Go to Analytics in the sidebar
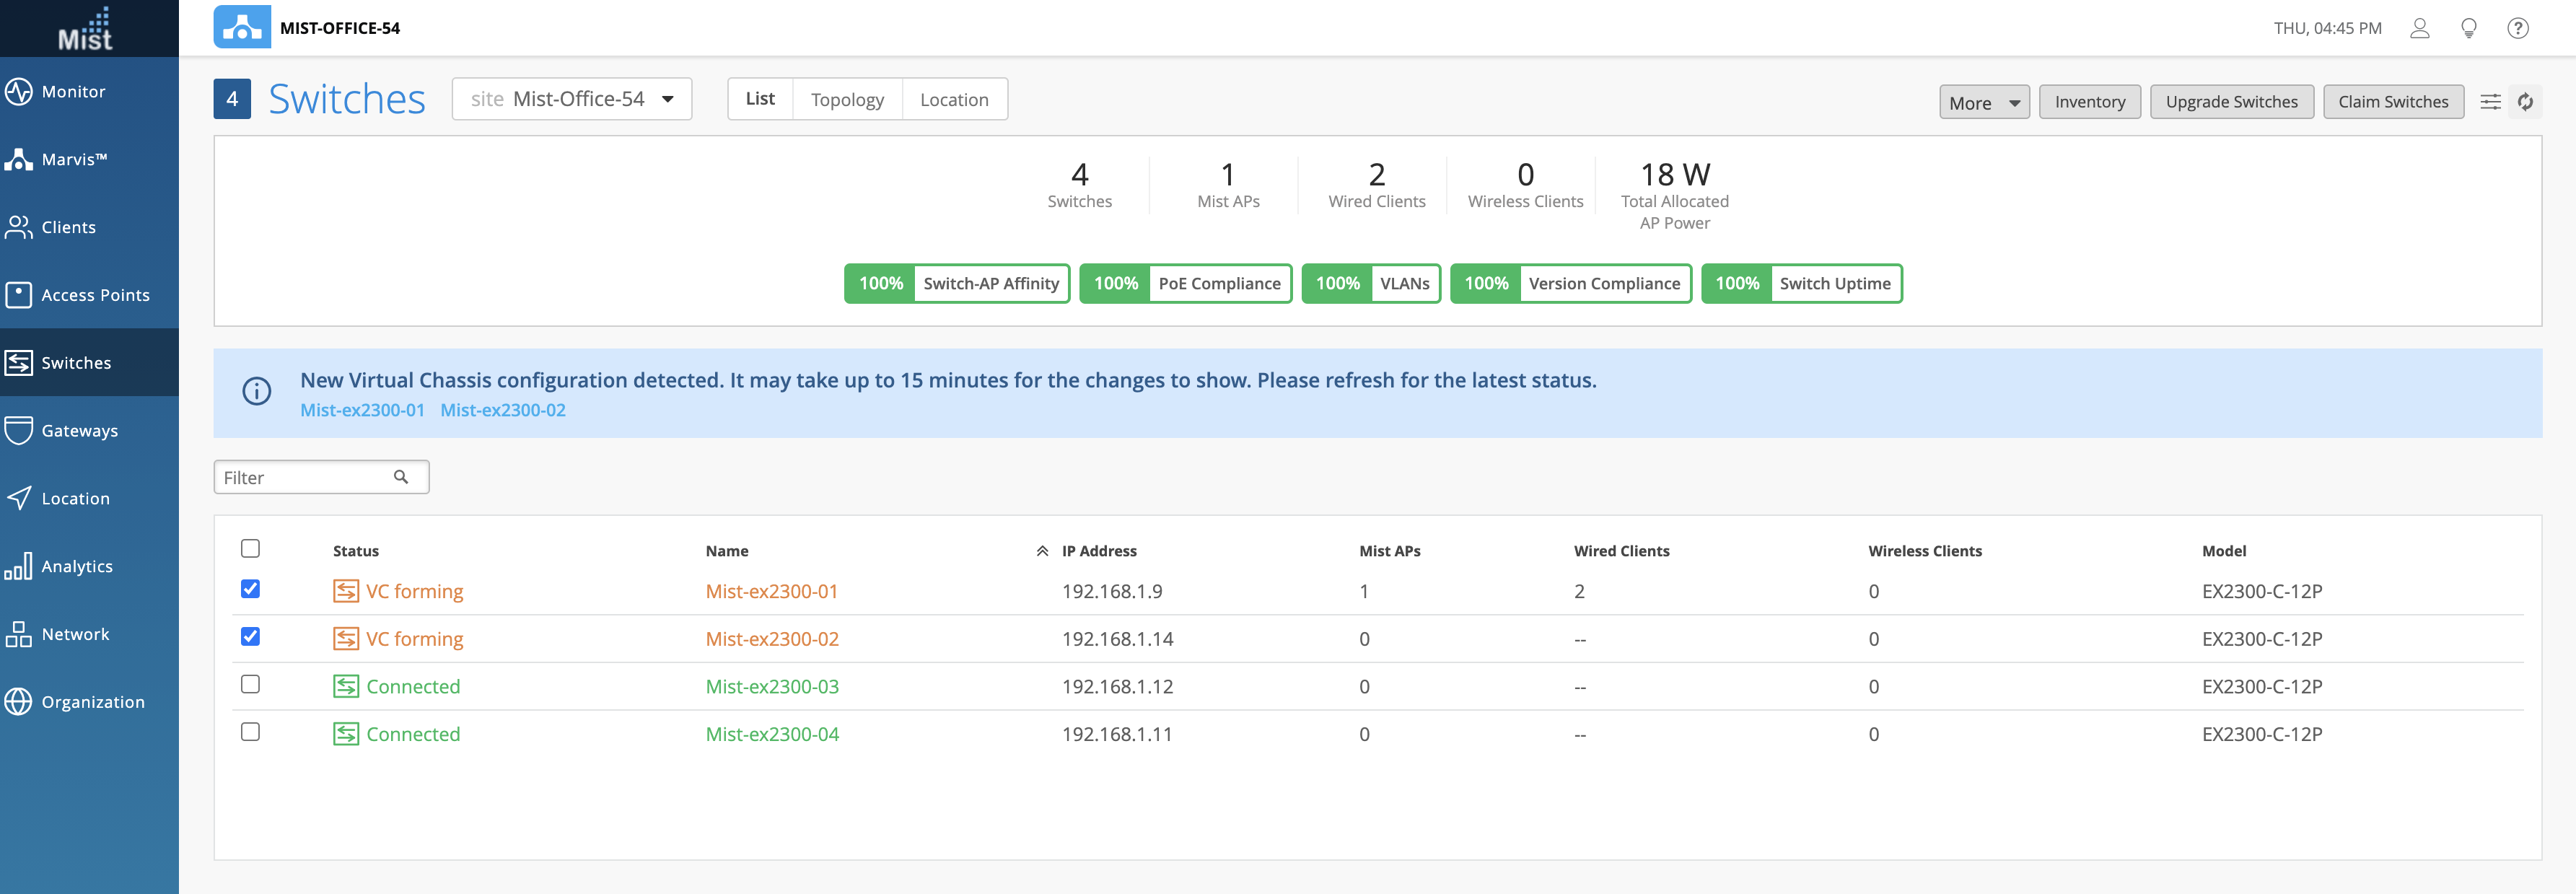Viewport: 2576px width, 894px height. [76, 566]
